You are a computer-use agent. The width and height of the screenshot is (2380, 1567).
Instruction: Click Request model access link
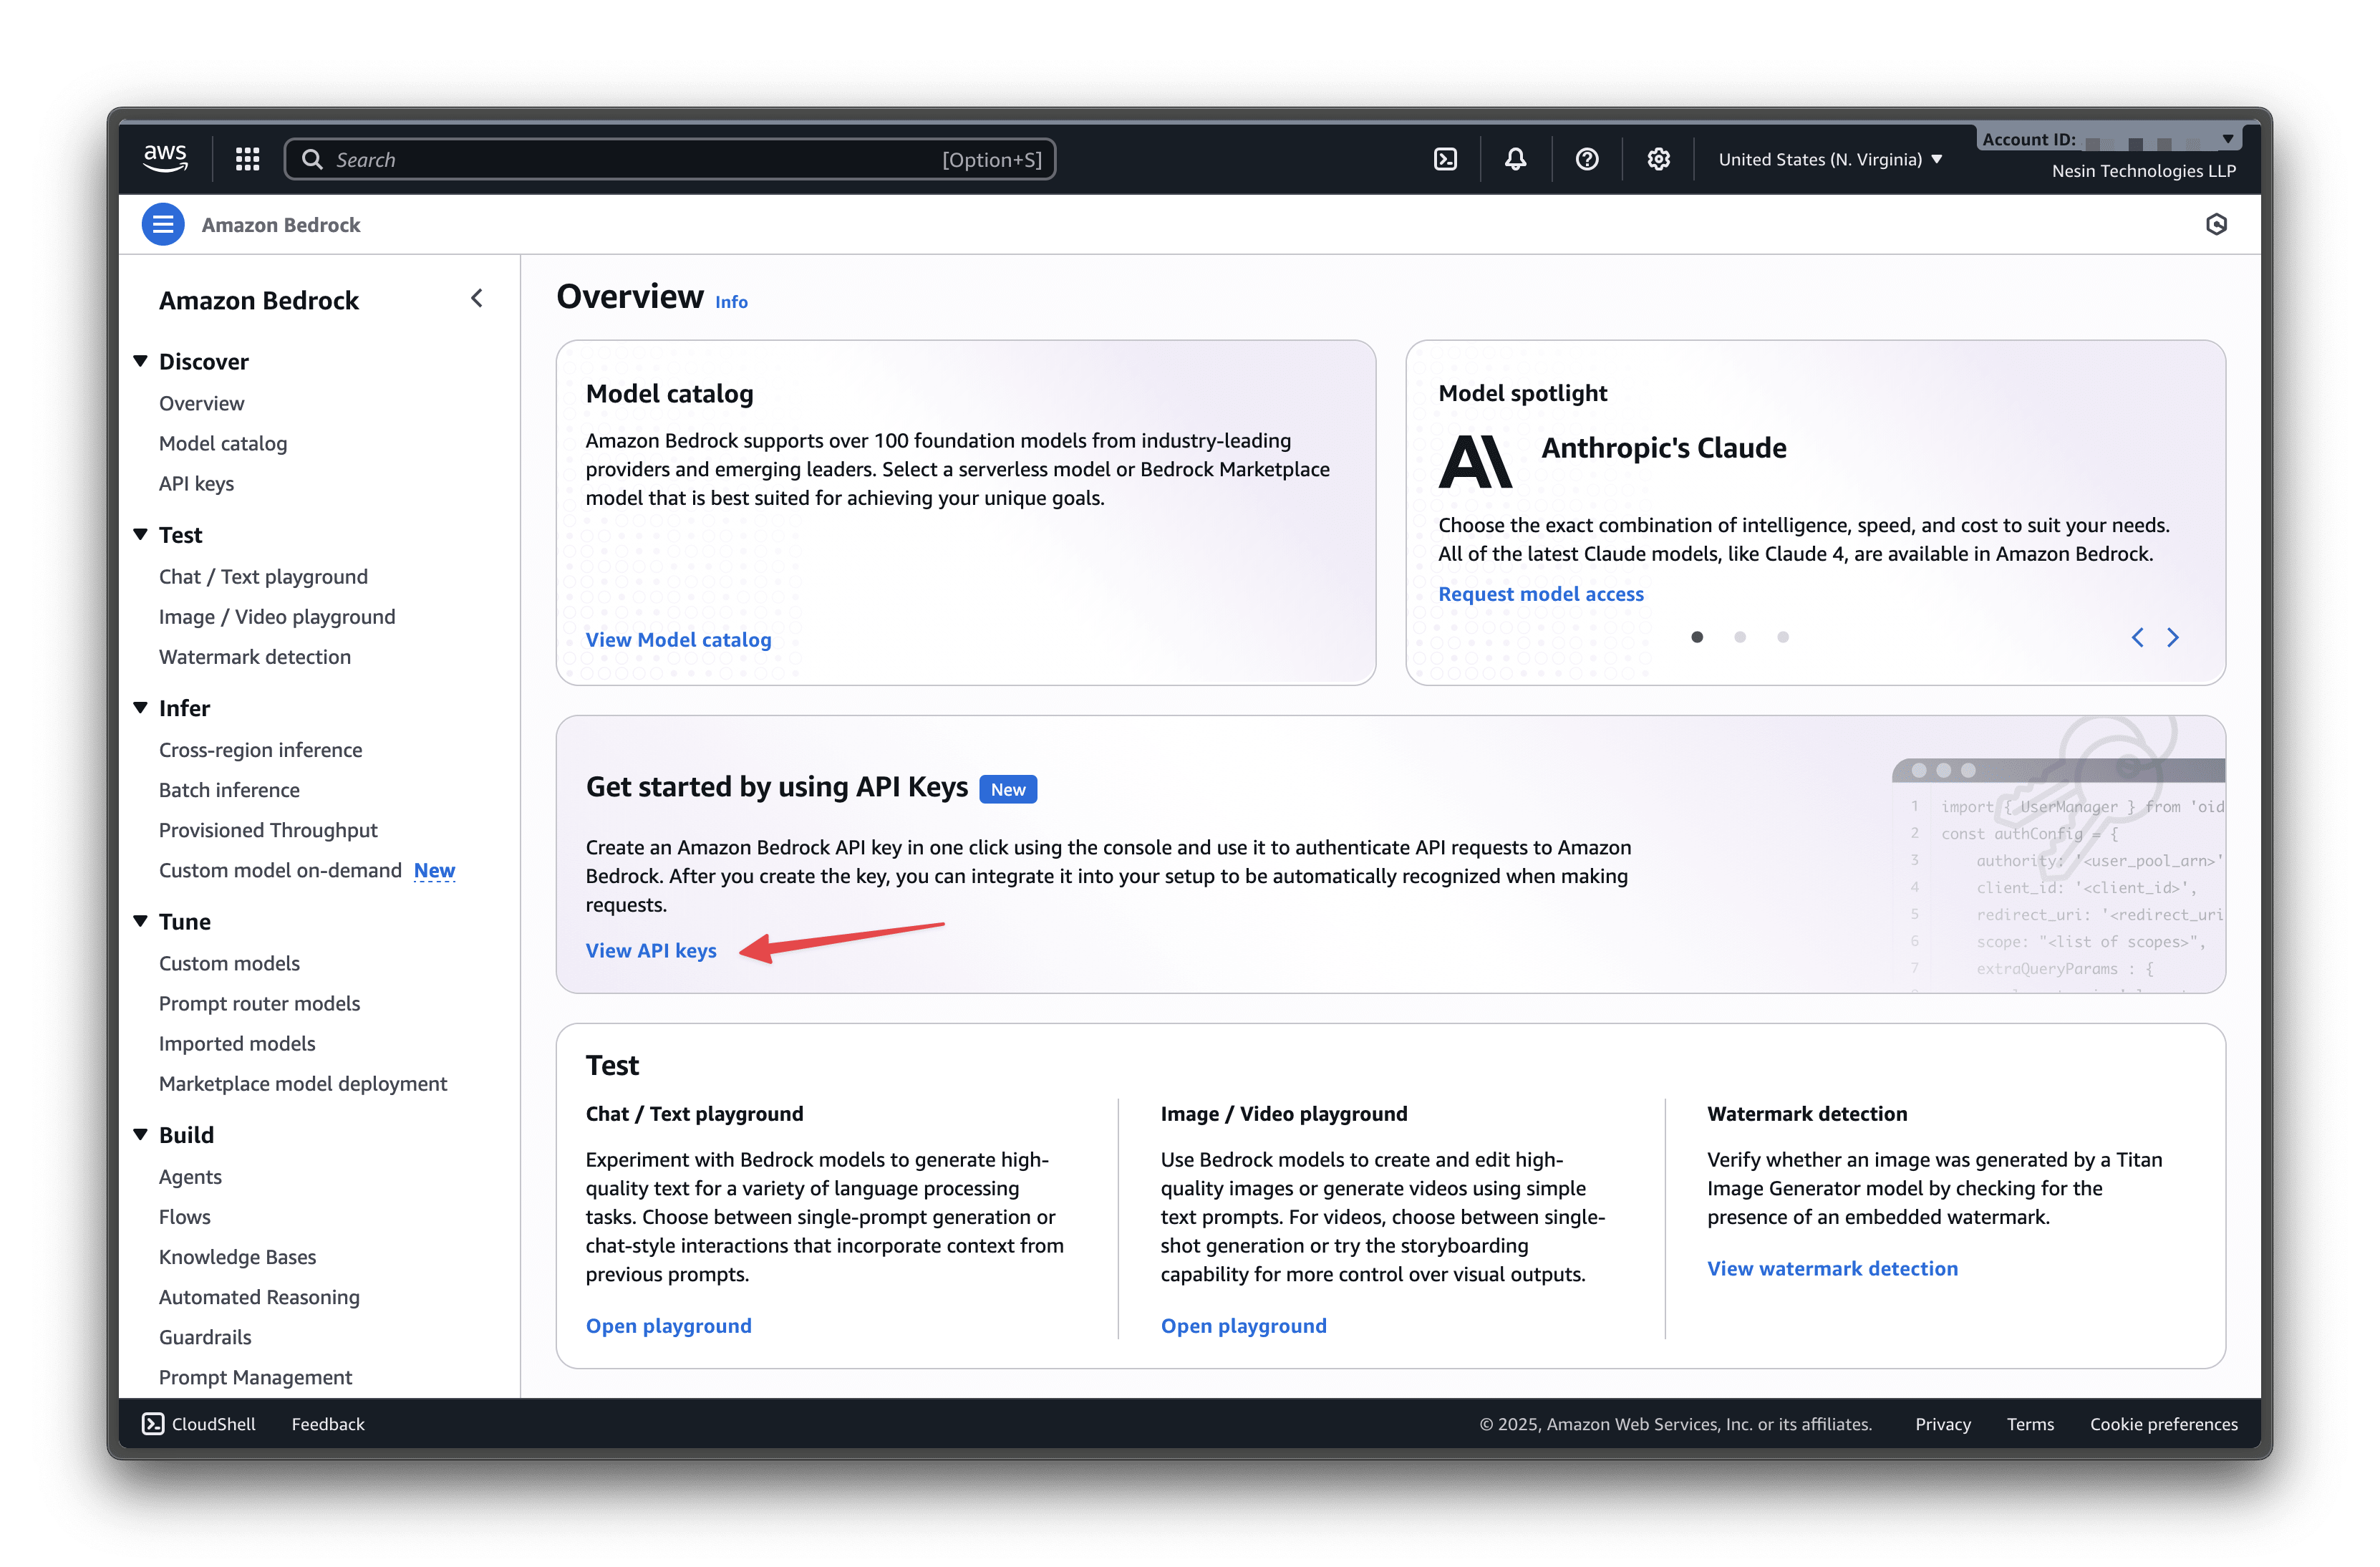[x=1540, y=593]
